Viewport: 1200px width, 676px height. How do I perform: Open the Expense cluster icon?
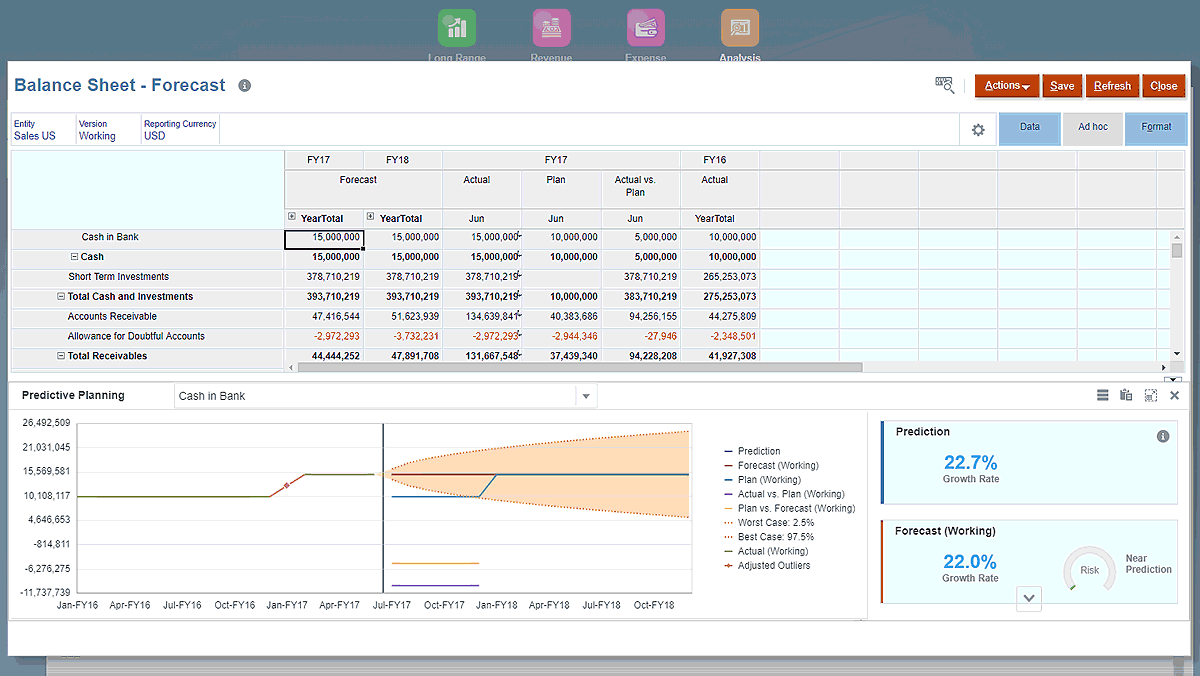645,28
